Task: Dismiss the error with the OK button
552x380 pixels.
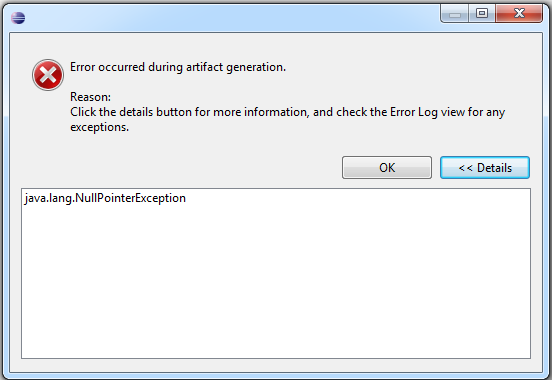Action: coord(387,168)
